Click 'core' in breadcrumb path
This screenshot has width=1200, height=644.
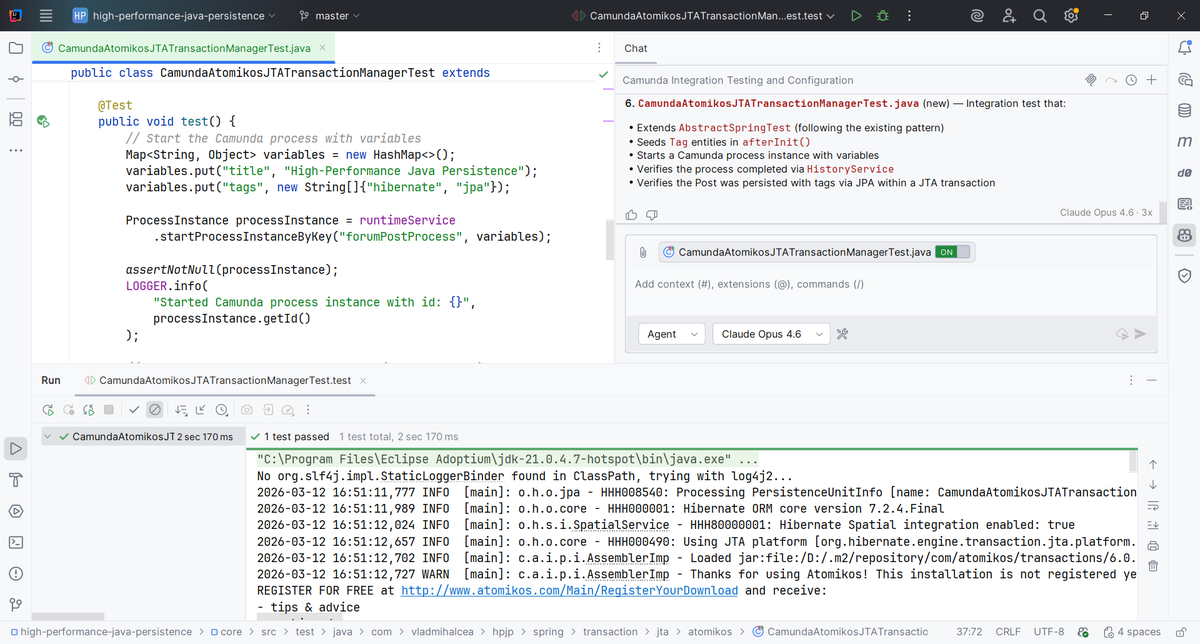click(231, 632)
